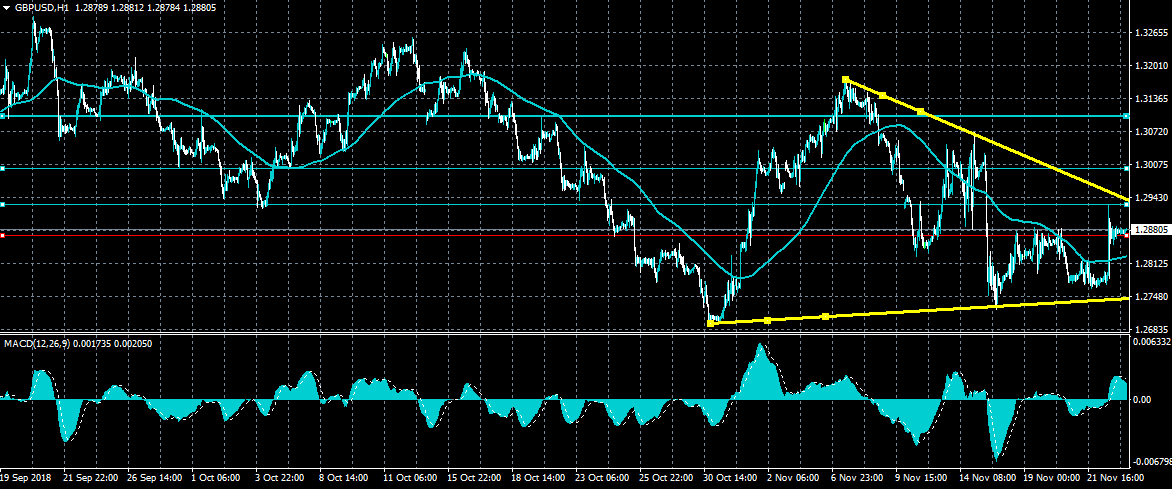Click the 1.28125 price axis label
This screenshot has width=1172, height=489.
(x=1151, y=264)
